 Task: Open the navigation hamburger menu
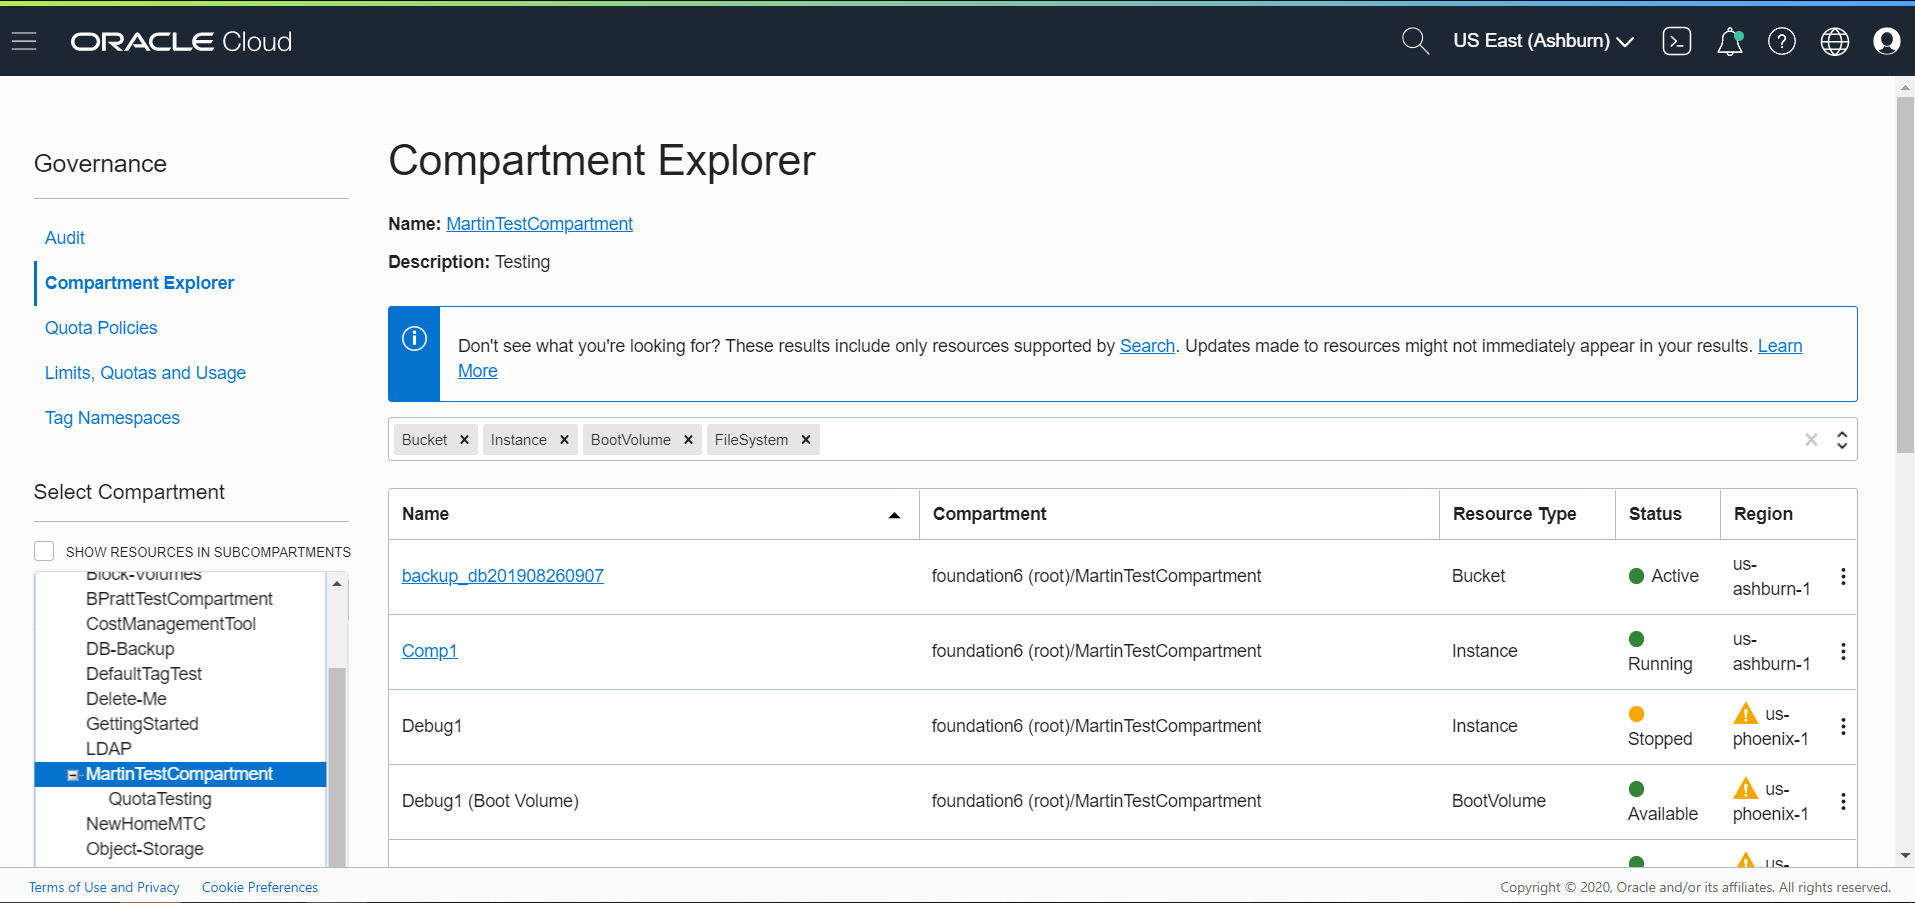24,41
